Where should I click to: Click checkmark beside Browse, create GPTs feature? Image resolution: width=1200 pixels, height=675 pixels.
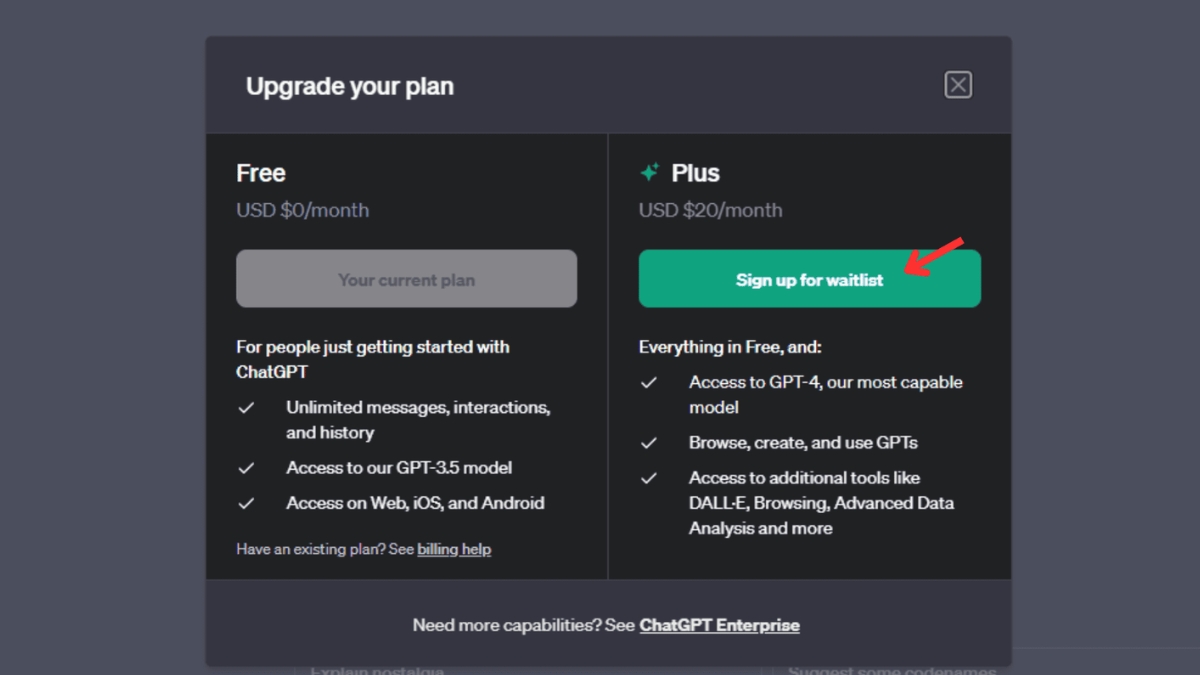(x=649, y=443)
